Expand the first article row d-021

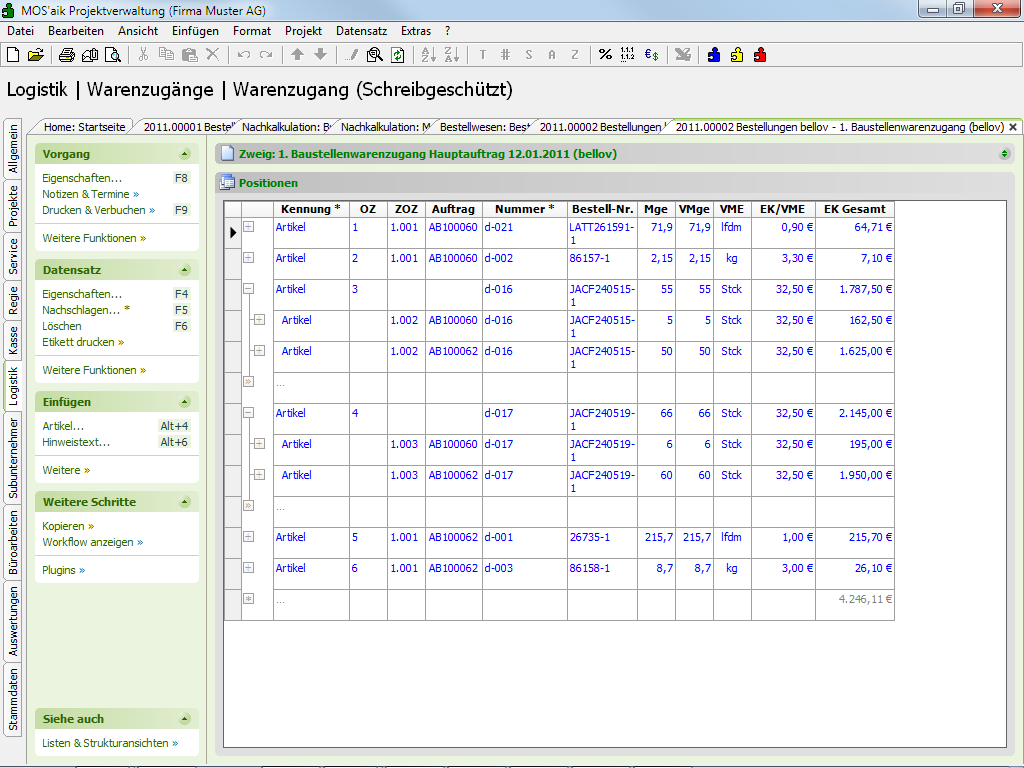point(248,227)
